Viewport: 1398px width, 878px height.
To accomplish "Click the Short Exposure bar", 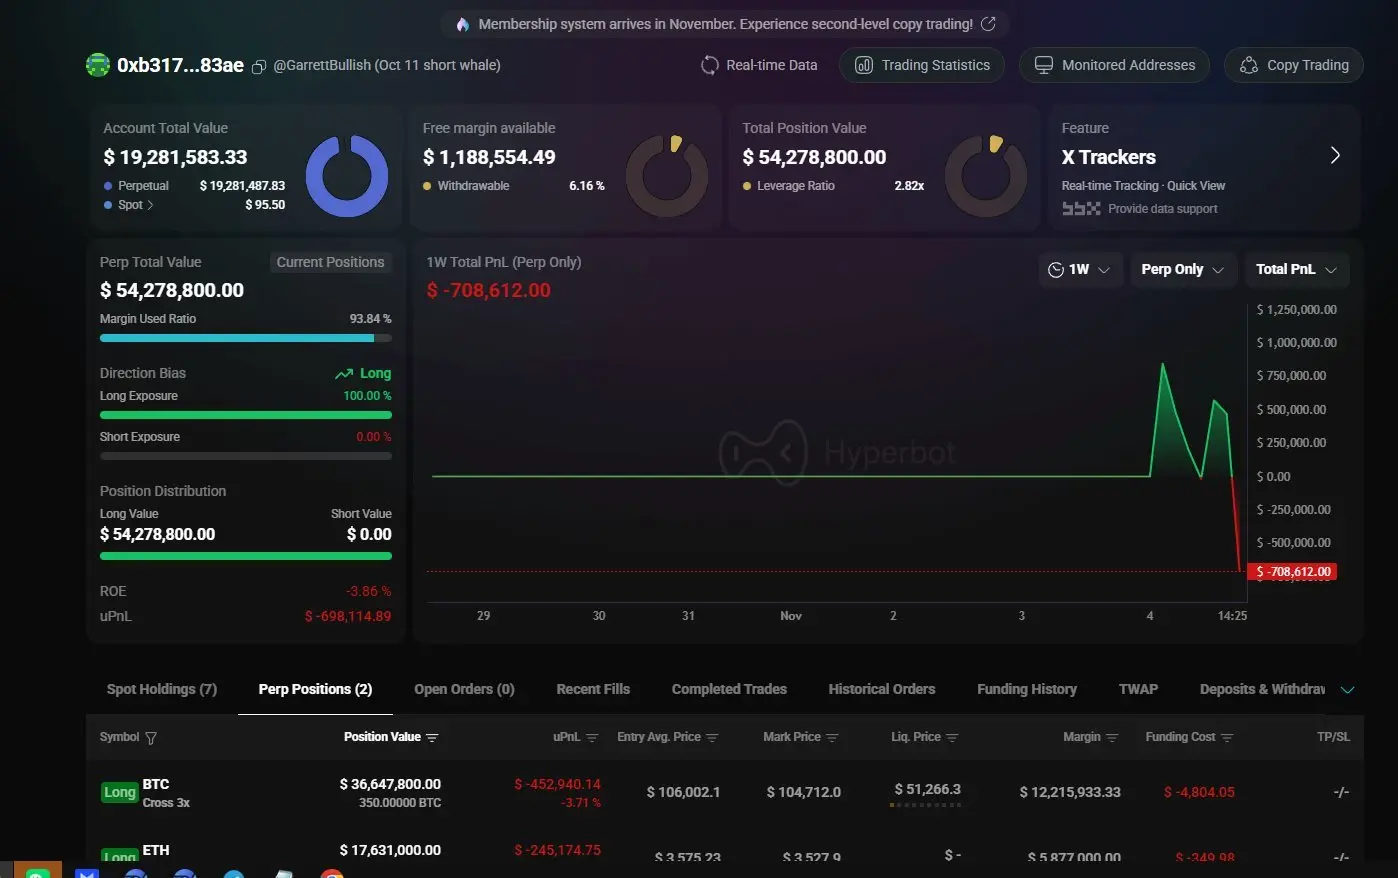I will coord(246,456).
